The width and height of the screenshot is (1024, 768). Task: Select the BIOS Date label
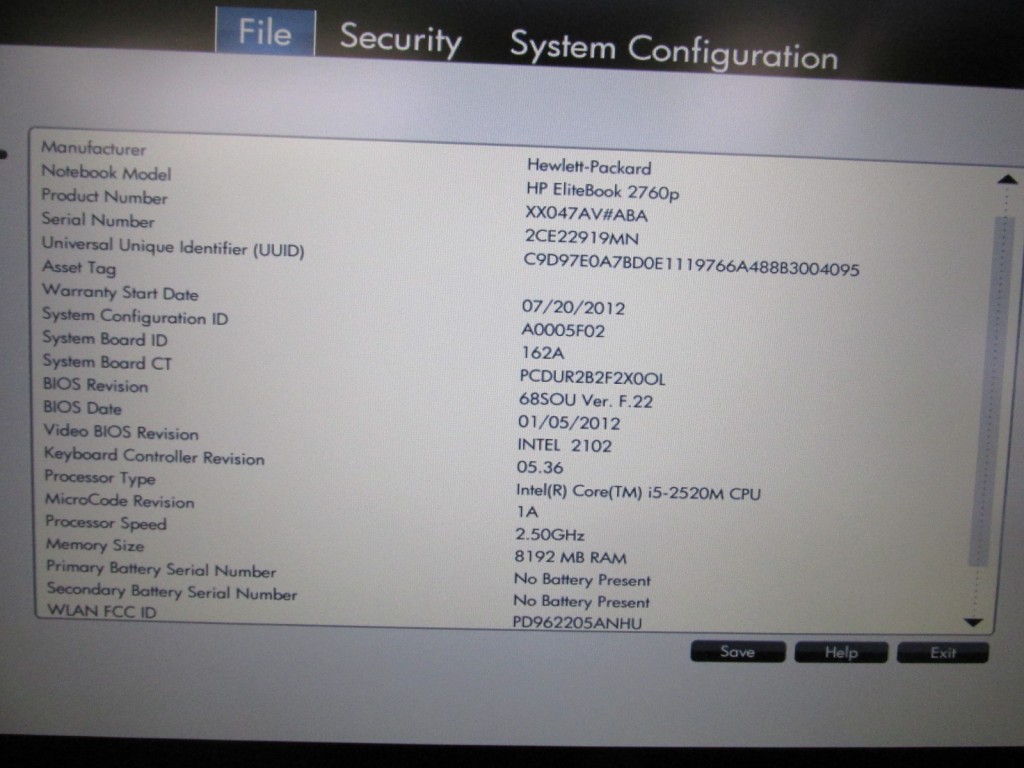82,408
